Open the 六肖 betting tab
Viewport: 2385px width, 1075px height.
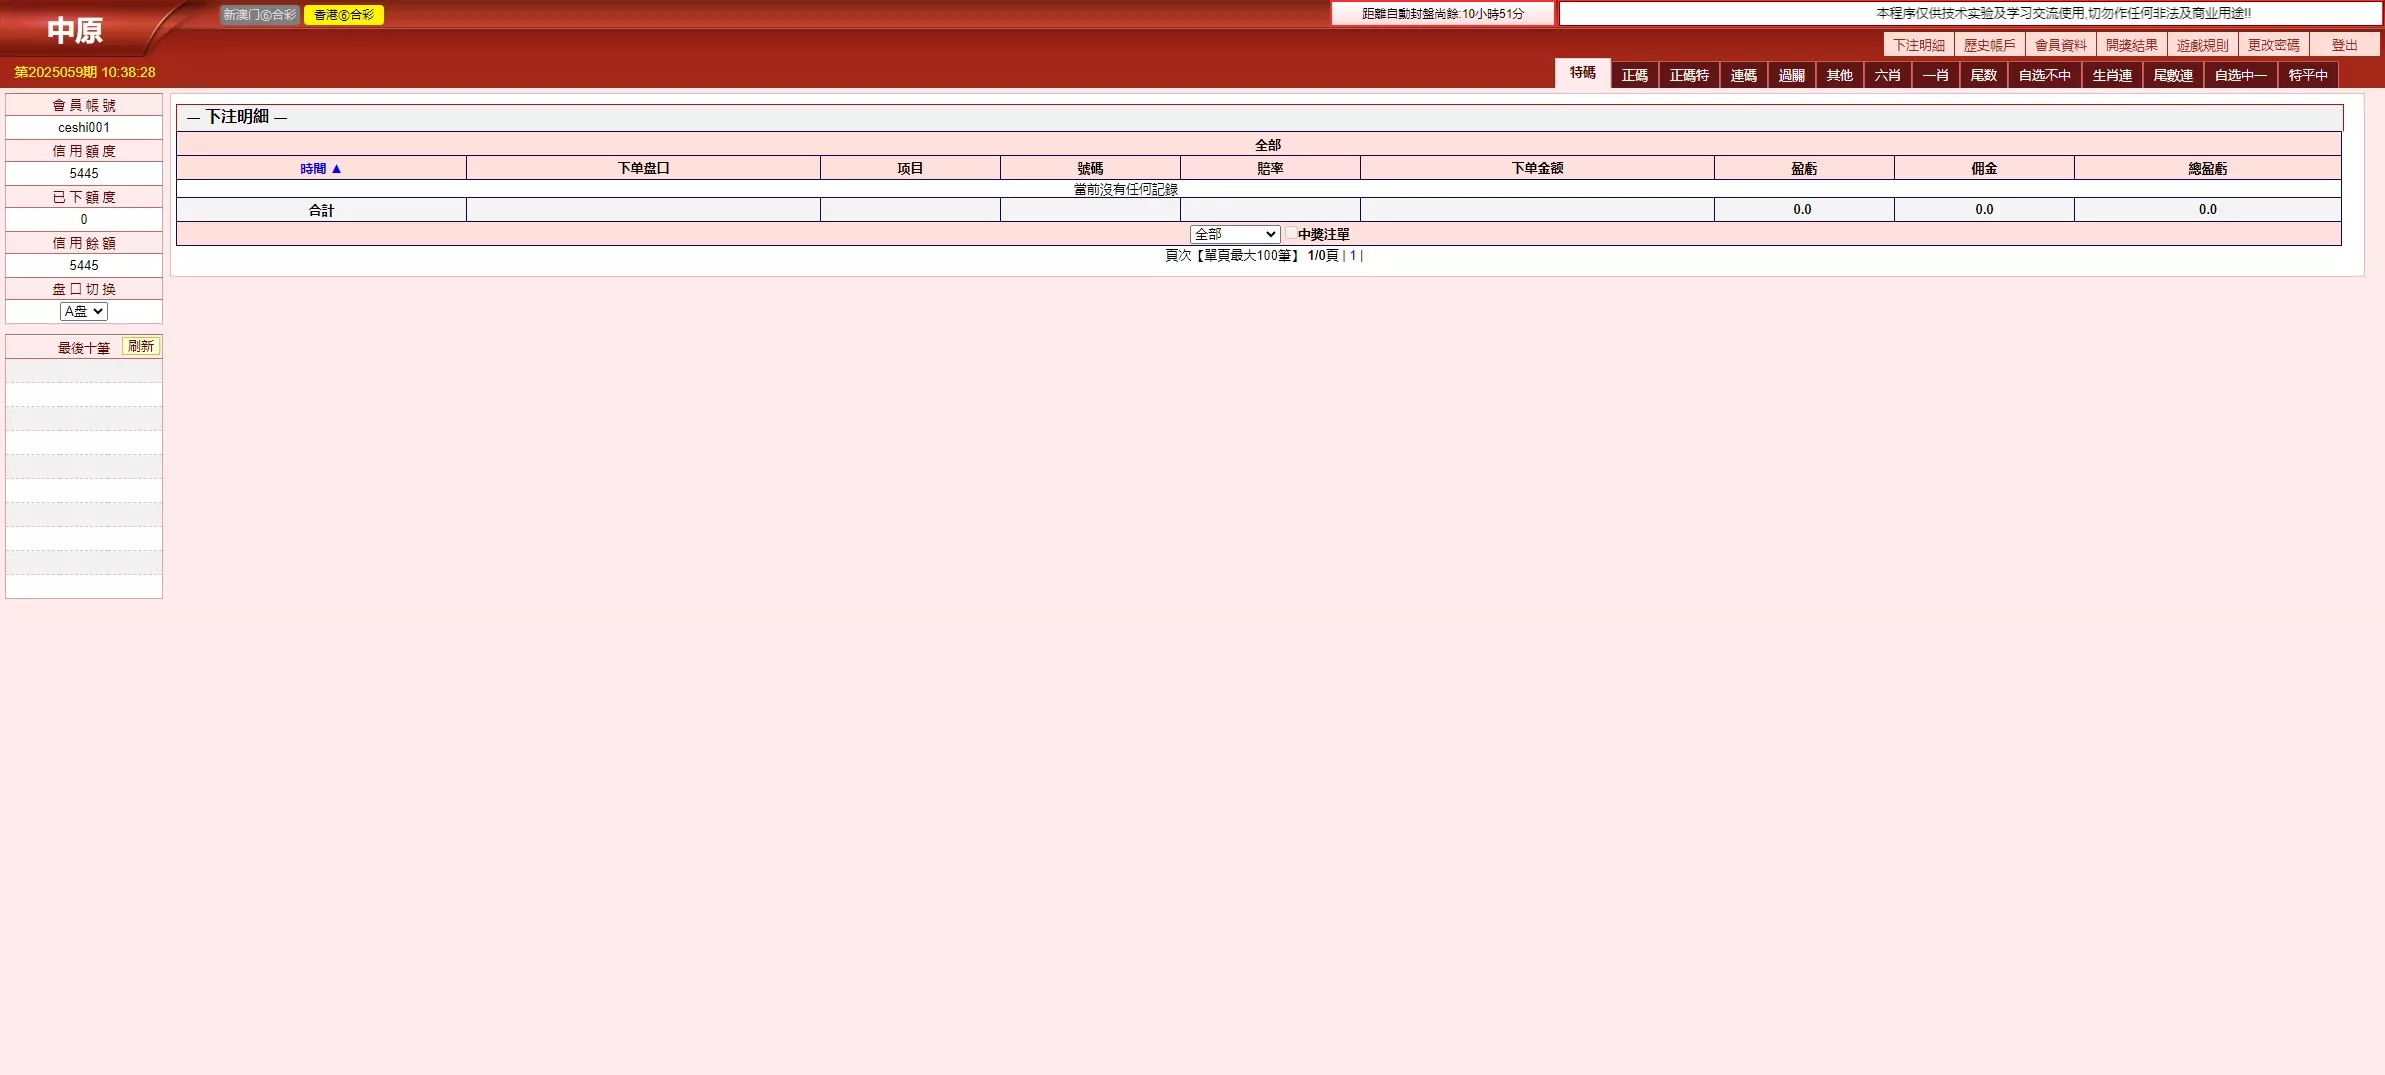tap(1887, 76)
